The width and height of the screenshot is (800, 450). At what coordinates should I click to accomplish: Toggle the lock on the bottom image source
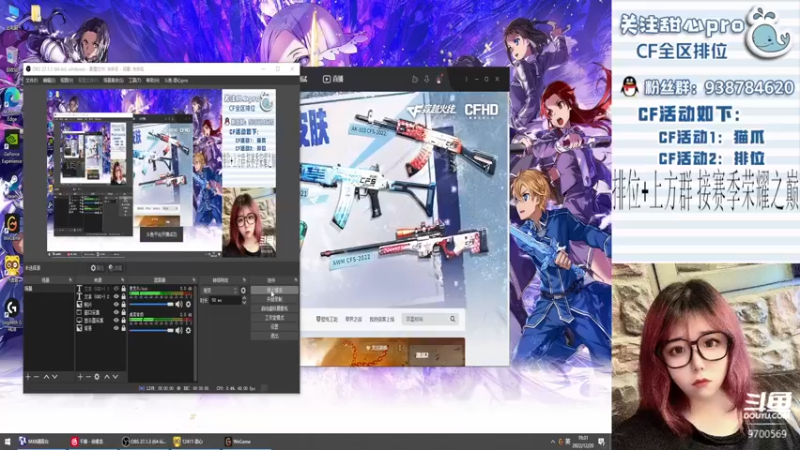click(123, 329)
